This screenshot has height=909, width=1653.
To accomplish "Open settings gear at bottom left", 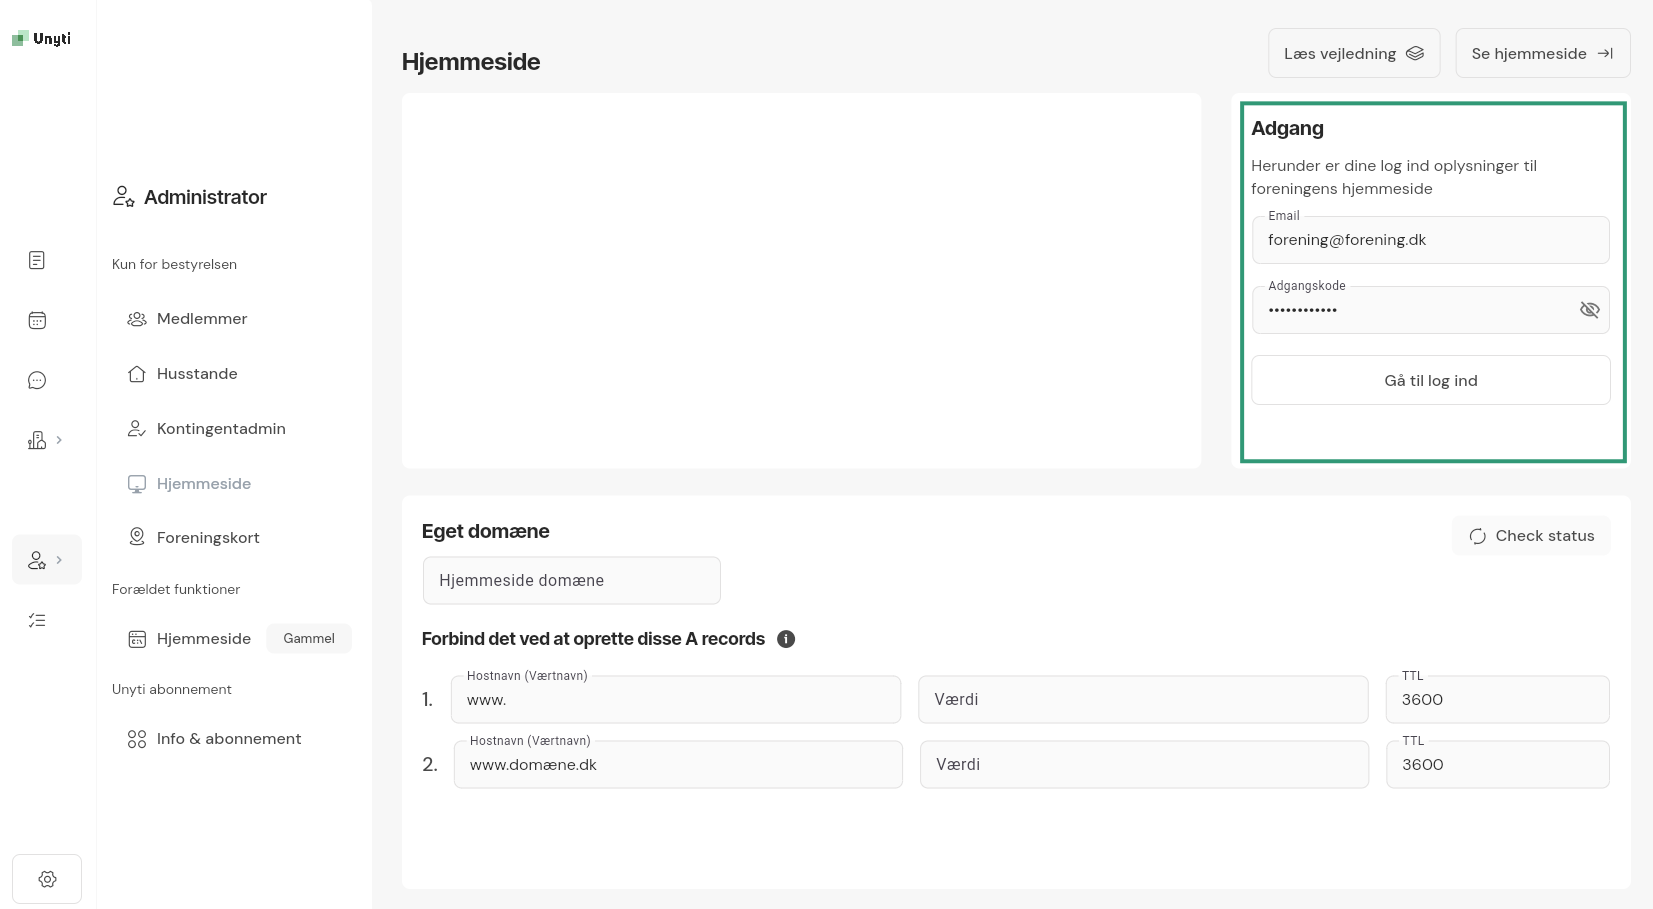I will tap(47, 879).
